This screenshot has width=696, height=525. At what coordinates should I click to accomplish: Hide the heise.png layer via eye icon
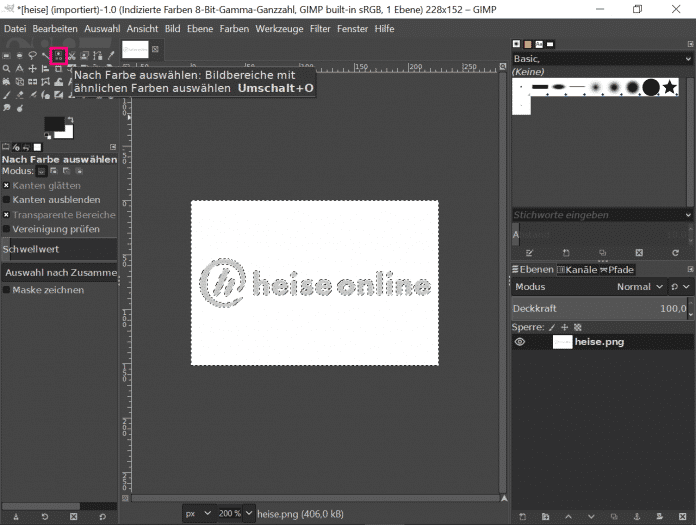[x=520, y=341]
